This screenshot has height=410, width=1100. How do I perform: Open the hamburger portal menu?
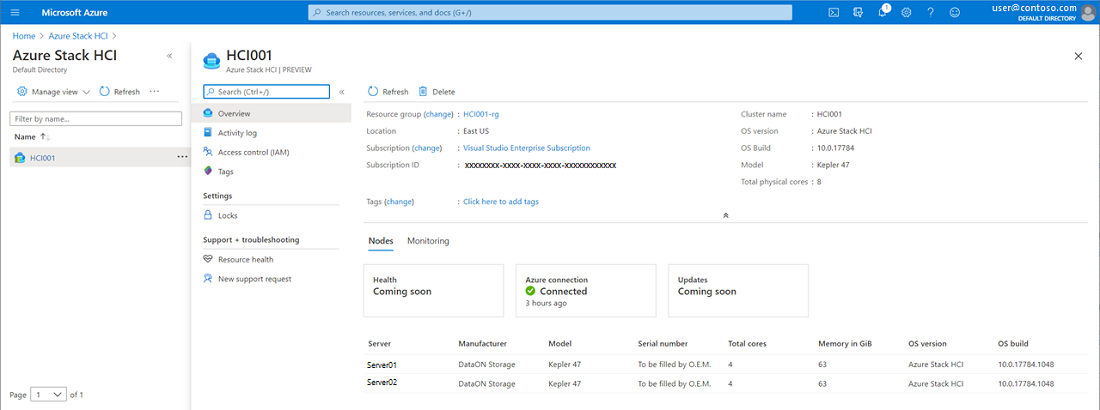15,12
